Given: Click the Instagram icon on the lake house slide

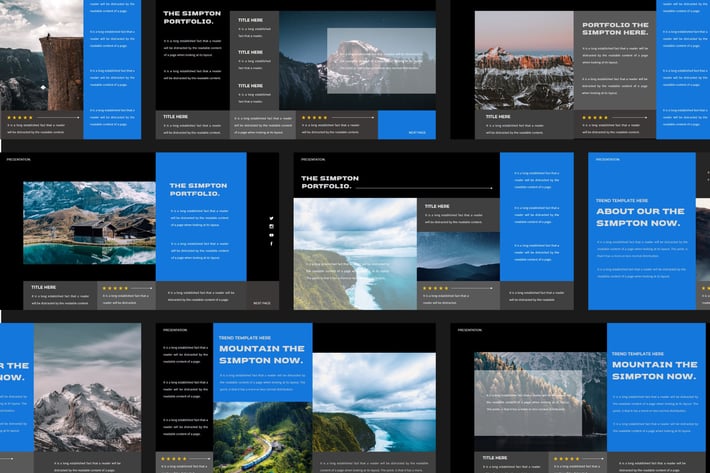Looking at the screenshot, I should 271,226.
